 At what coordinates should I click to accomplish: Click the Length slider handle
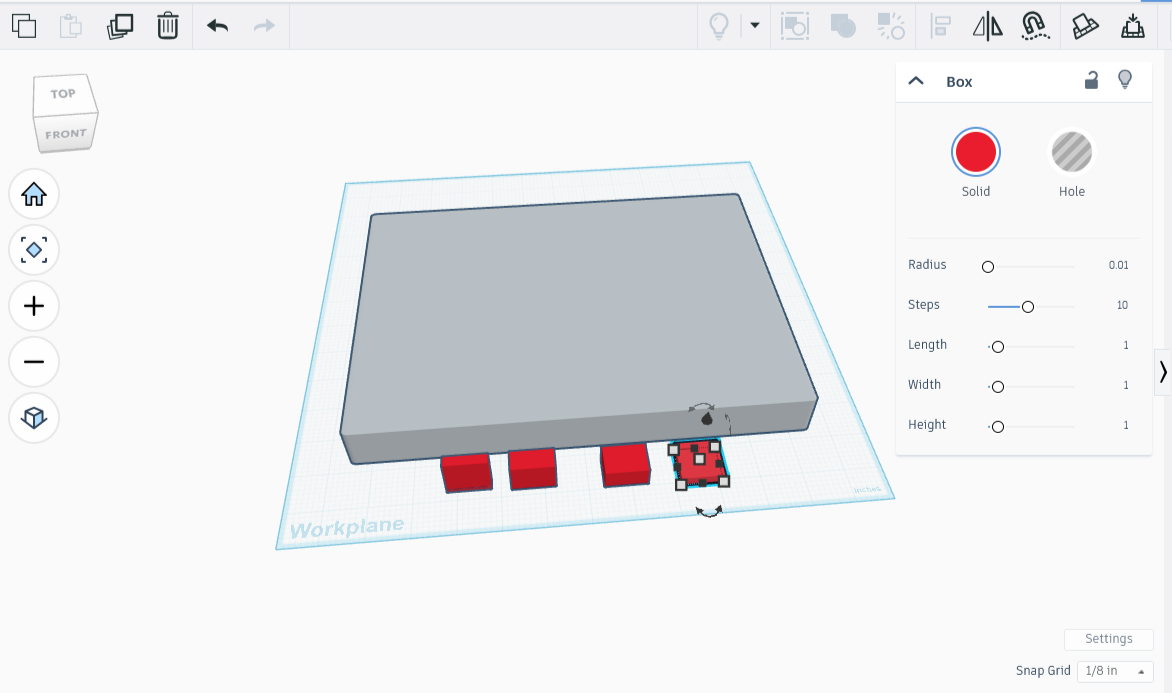tap(997, 347)
